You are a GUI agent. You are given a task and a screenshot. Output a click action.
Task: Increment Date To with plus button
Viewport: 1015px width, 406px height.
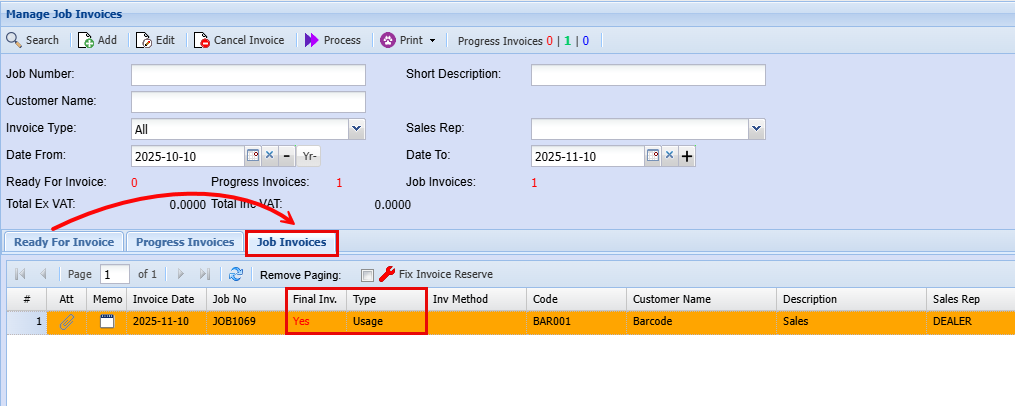coord(687,156)
